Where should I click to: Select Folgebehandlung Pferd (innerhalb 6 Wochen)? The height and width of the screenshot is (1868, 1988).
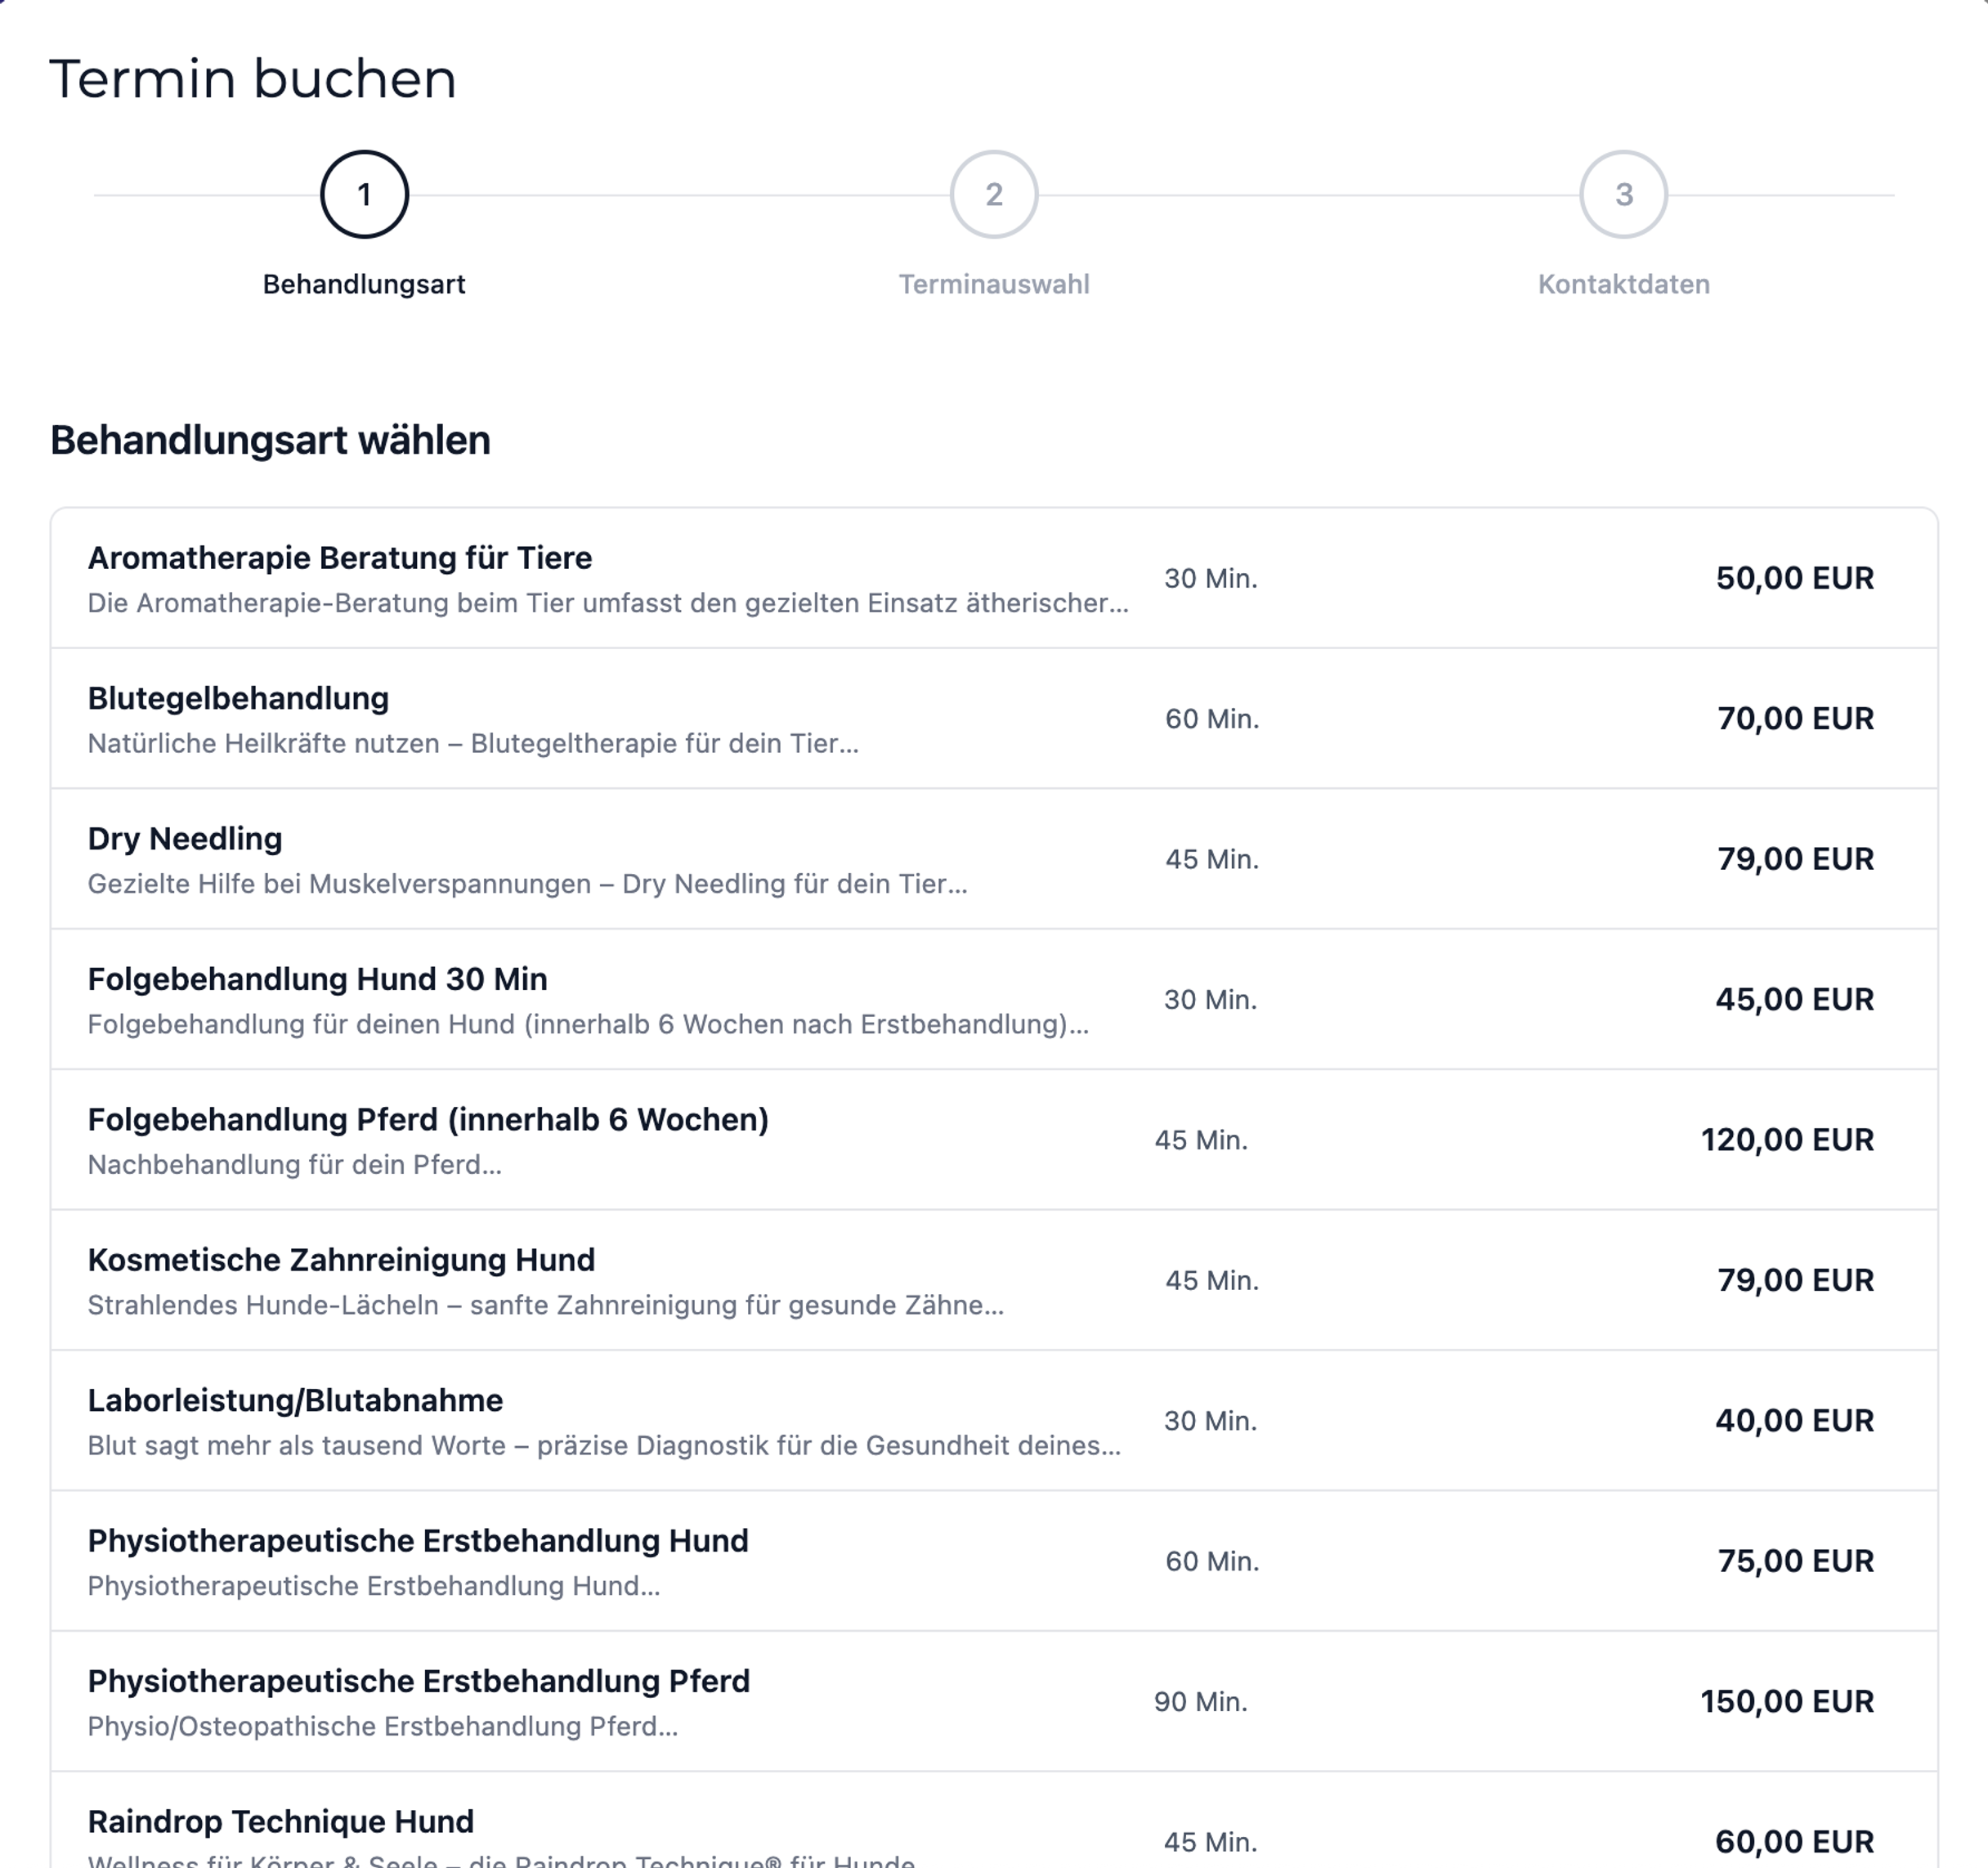pos(993,1140)
